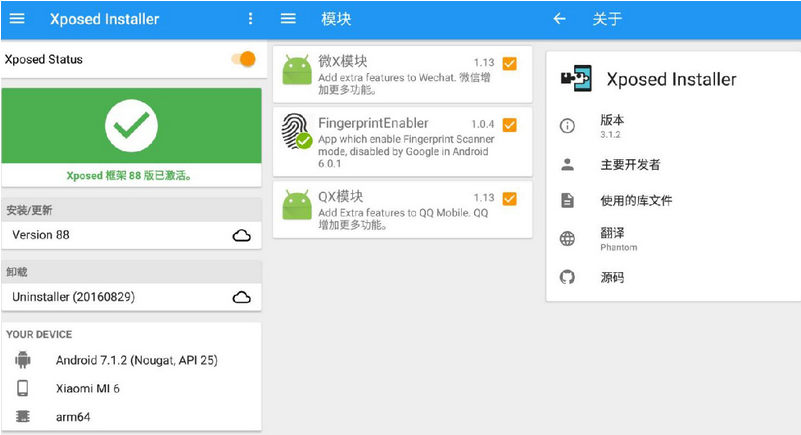Click the chip icon beside arm64

(x=22, y=417)
